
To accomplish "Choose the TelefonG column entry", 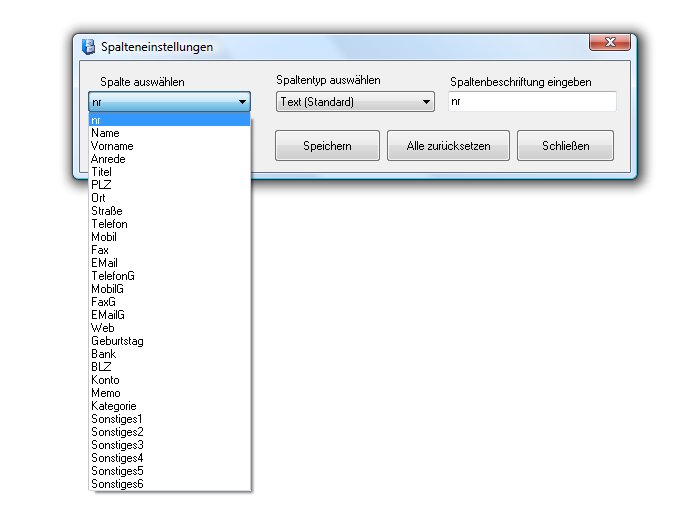I will (112, 276).
